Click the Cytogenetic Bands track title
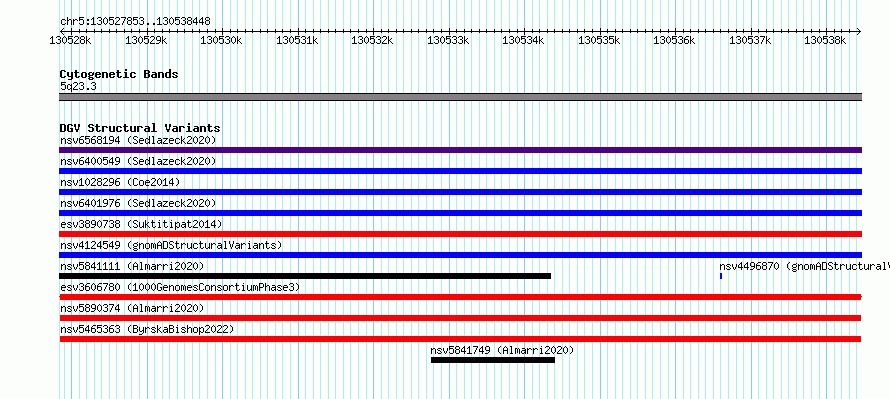The height and width of the screenshot is (399, 890). tap(119, 74)
